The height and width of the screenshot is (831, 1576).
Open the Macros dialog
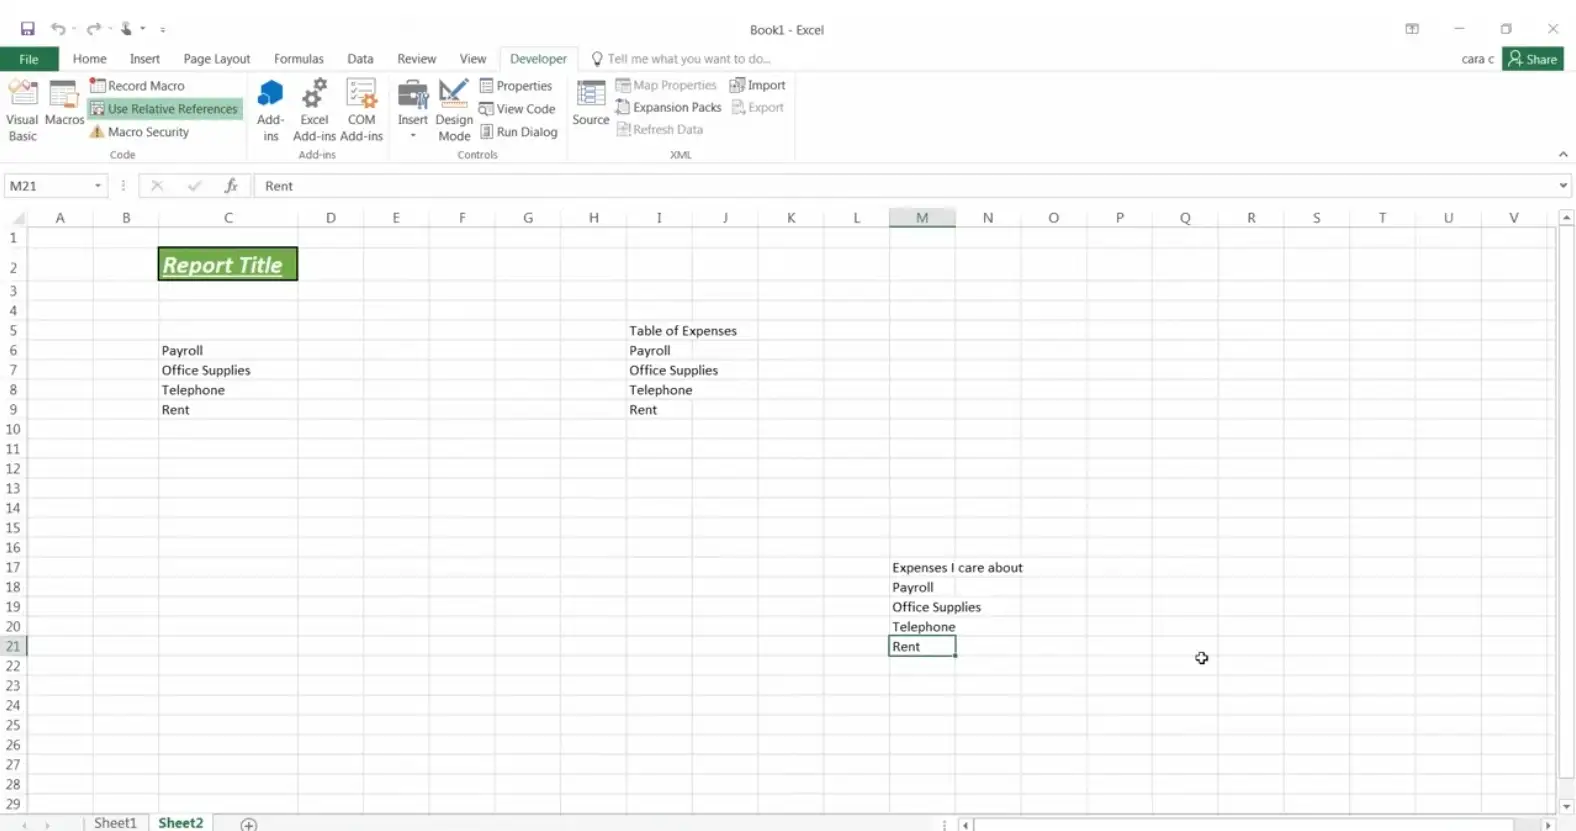tap(64, 105)
